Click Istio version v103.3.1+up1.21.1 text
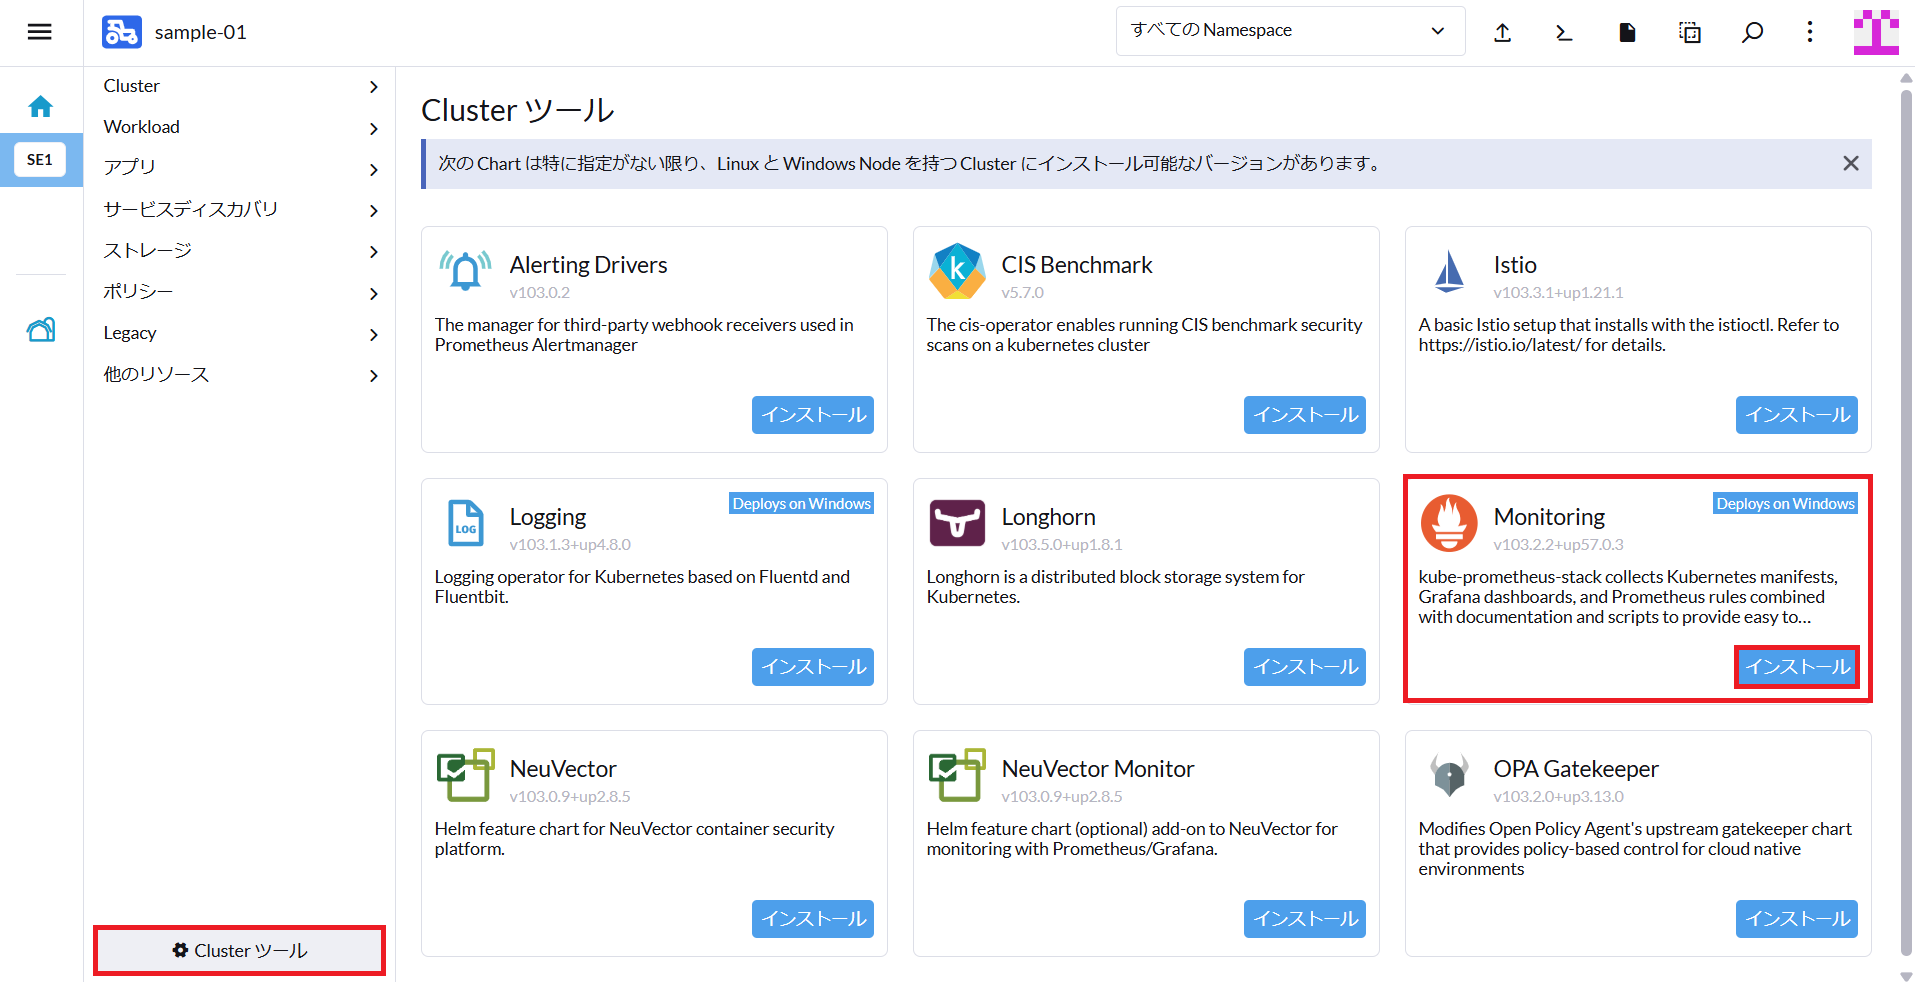The height and width of the screenshot is (982, 1915). [x=1558, y=293]
